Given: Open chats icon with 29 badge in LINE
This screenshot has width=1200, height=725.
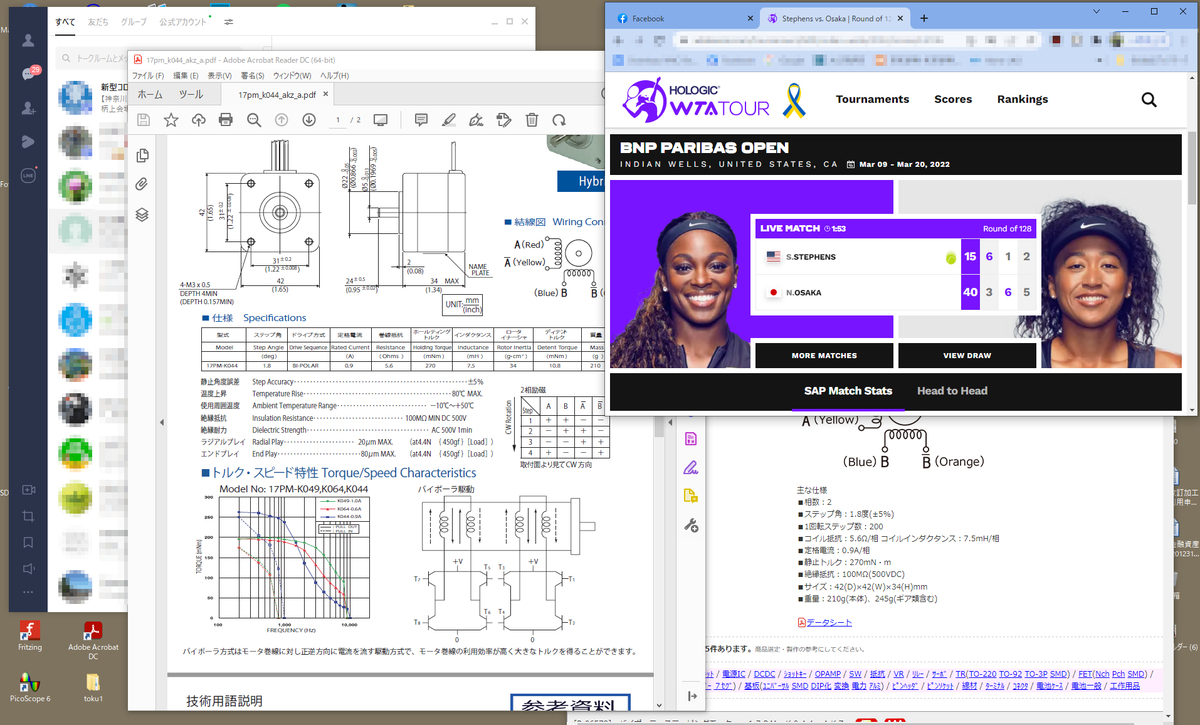Looking at the screenshot, I should (x=29, y=74).
